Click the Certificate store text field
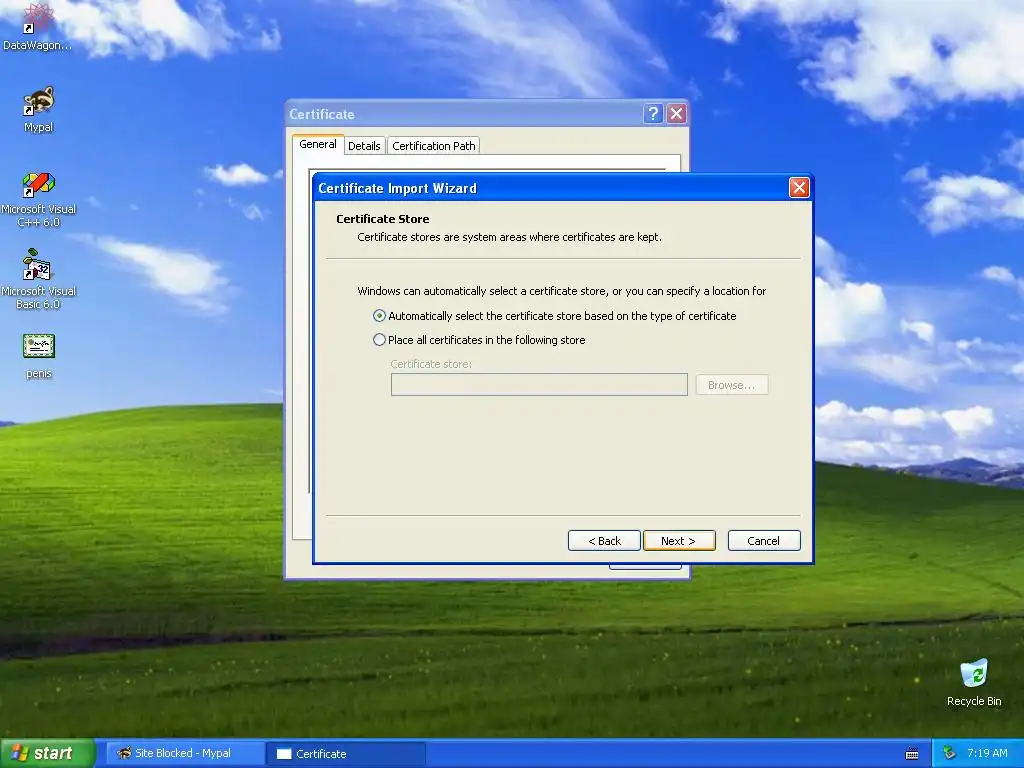 [539, 385]
